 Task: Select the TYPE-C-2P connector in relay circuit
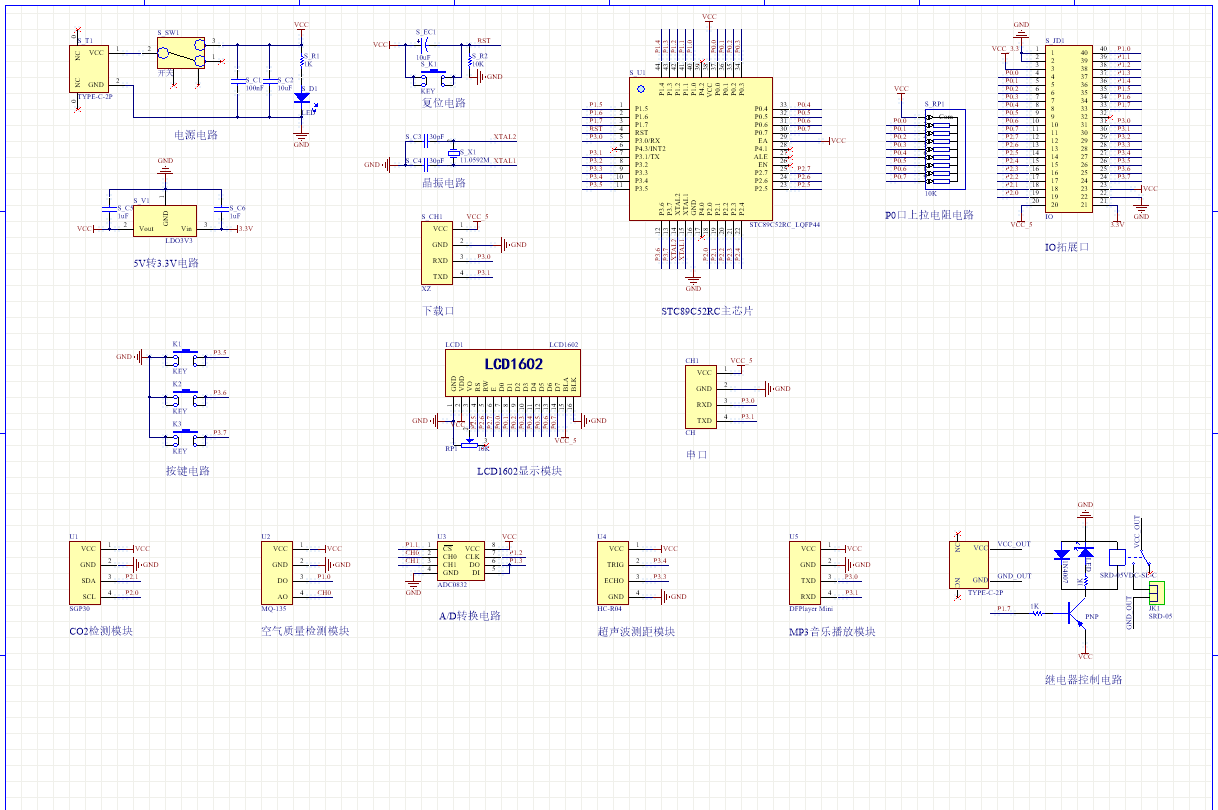[969, 564]
